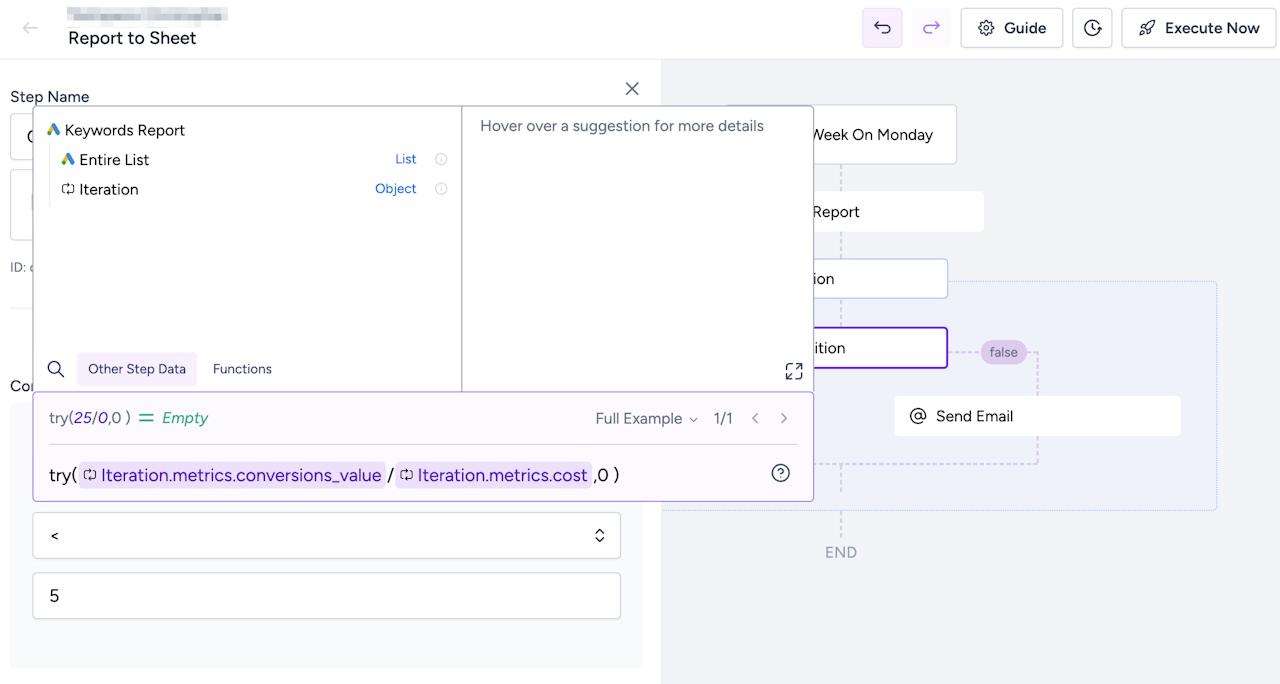Open the Guide button
Viewport: 1280px width, 684px height.
1011,28
